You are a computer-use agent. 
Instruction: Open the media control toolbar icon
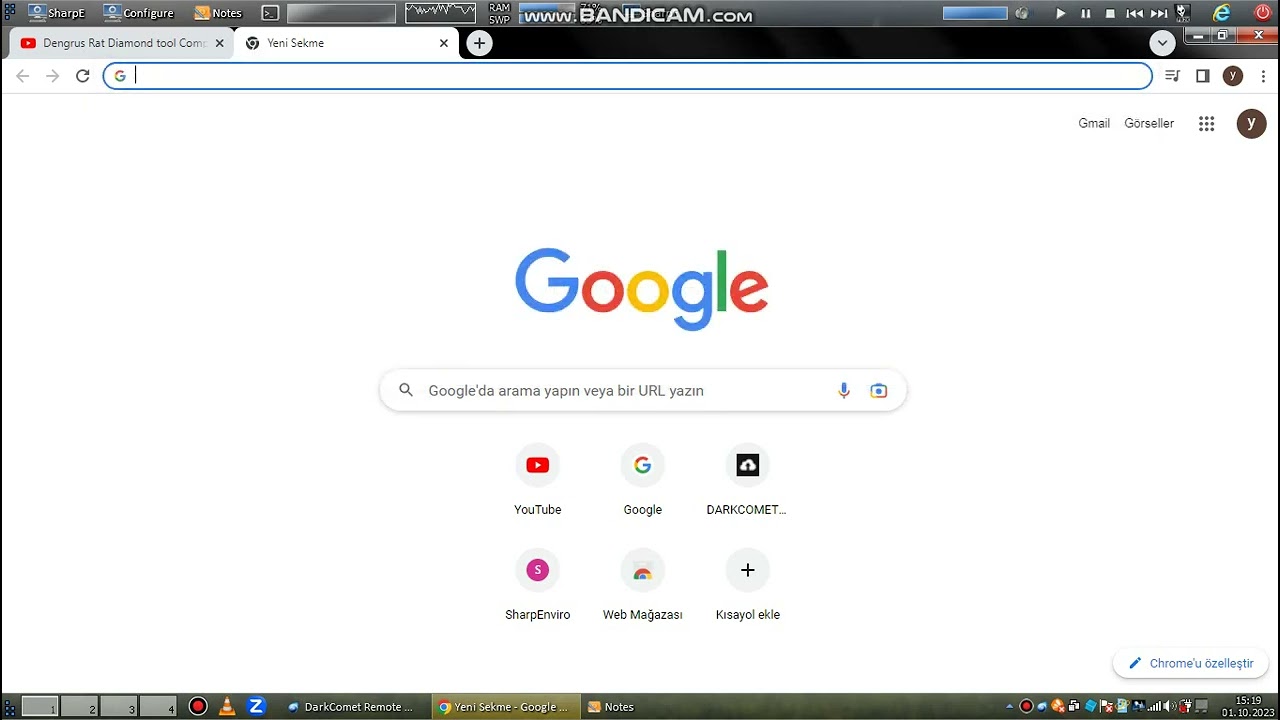pyautogui.click(x=1173, y=76)
